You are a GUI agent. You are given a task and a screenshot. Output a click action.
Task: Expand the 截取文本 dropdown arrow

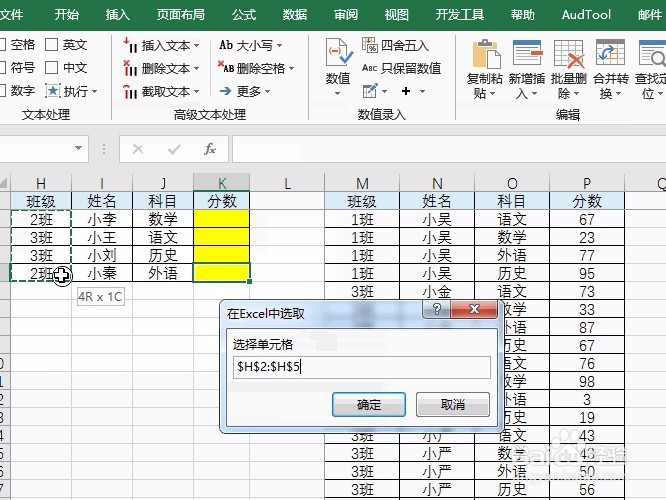pos(196,91)
